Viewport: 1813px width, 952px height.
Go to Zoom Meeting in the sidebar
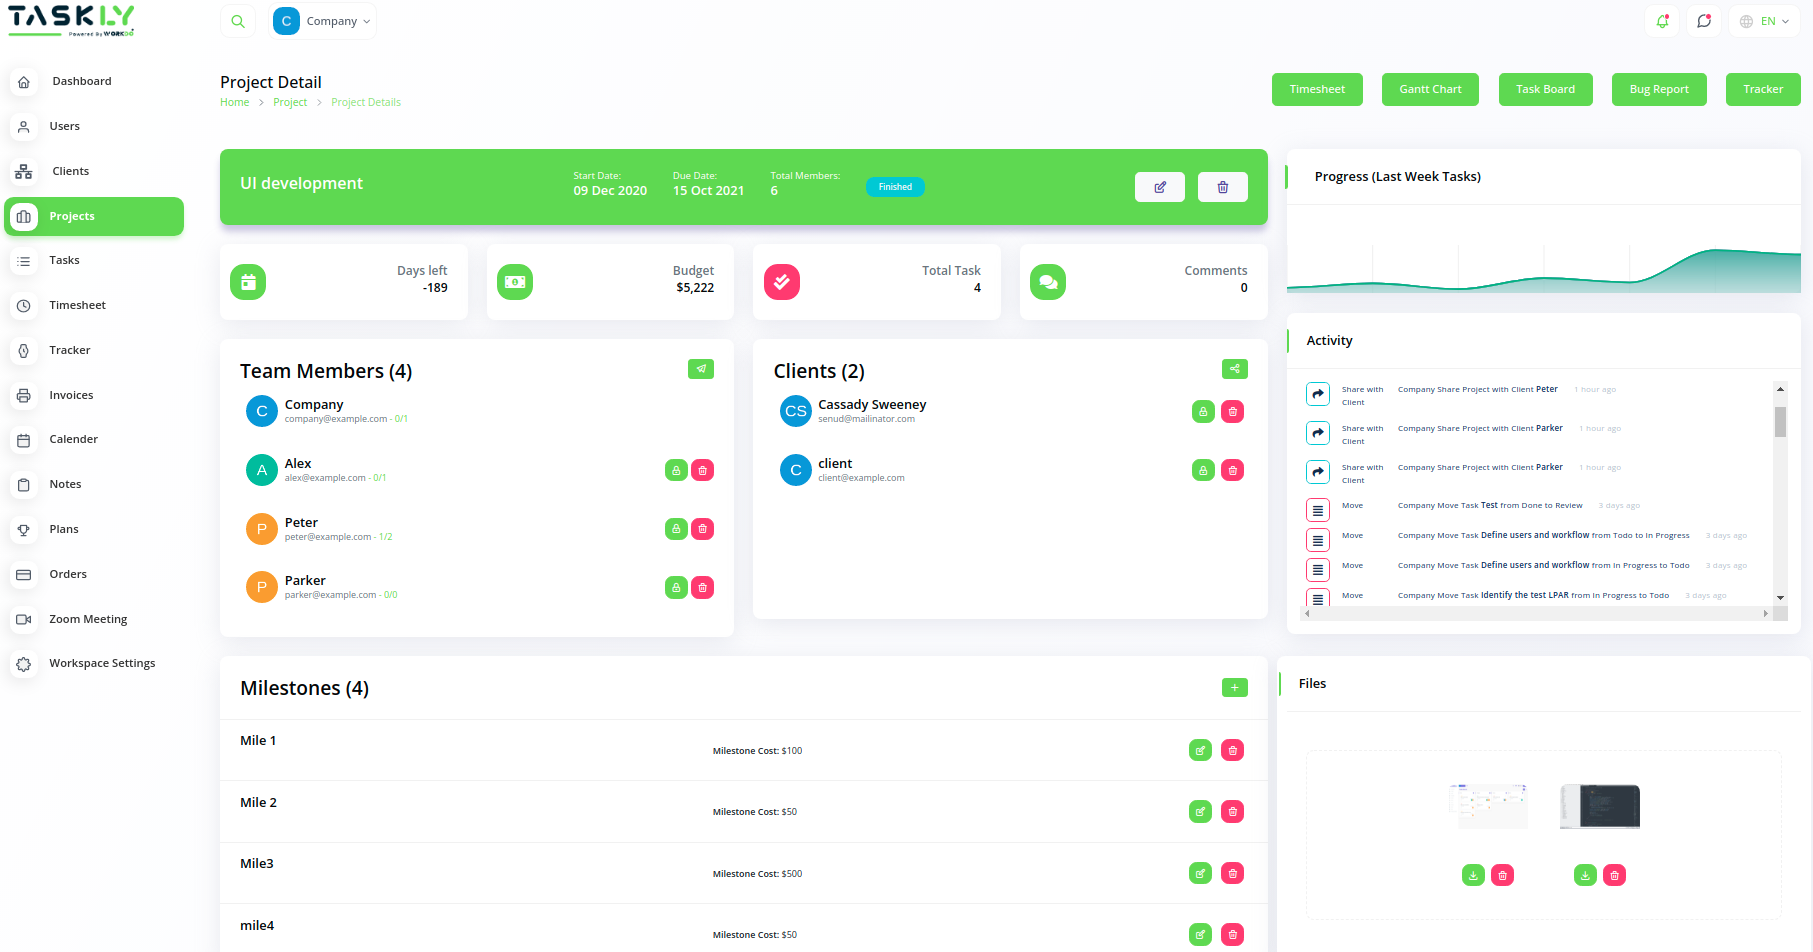(x=88, y=619)
